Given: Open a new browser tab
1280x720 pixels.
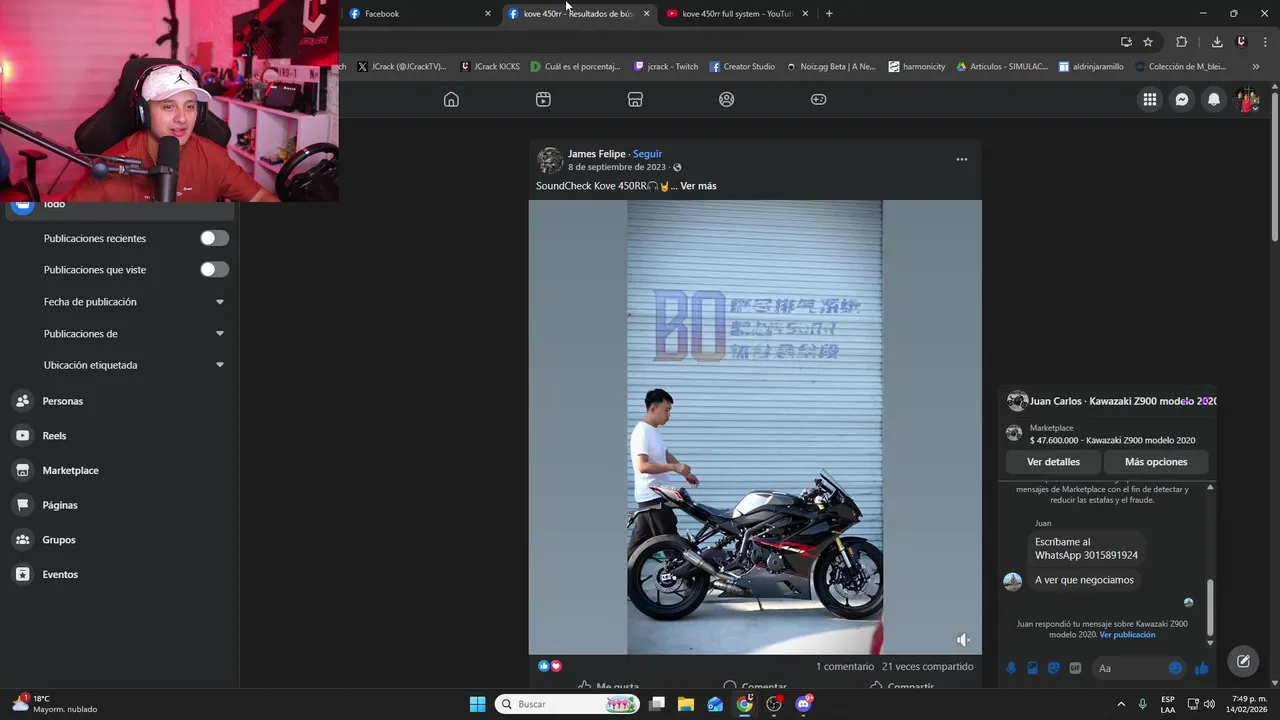Looking at the screenshot, I should click(x=829, y=14).
